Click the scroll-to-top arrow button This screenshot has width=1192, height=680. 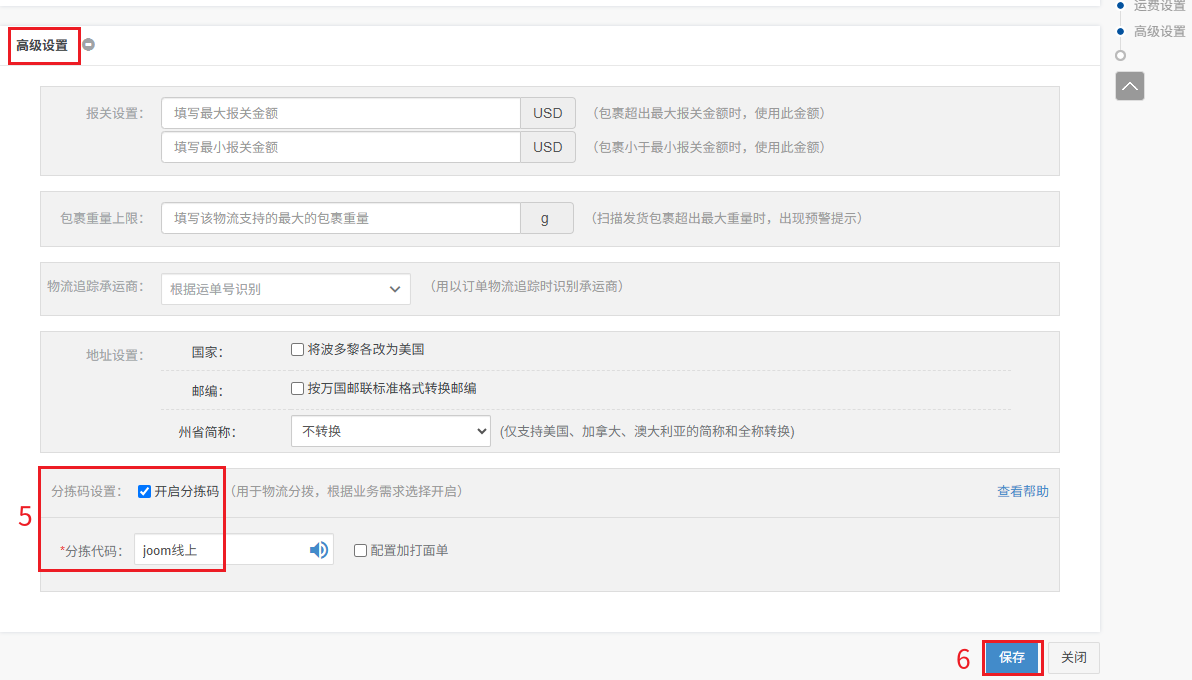[x=1130, y=86]
